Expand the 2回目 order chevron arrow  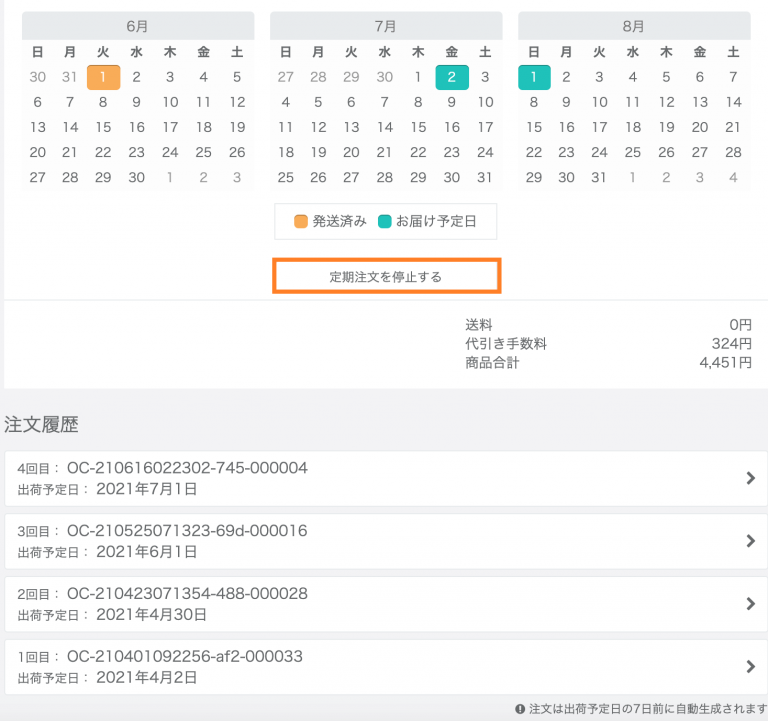pyautogui.click(x=751, y=604)
